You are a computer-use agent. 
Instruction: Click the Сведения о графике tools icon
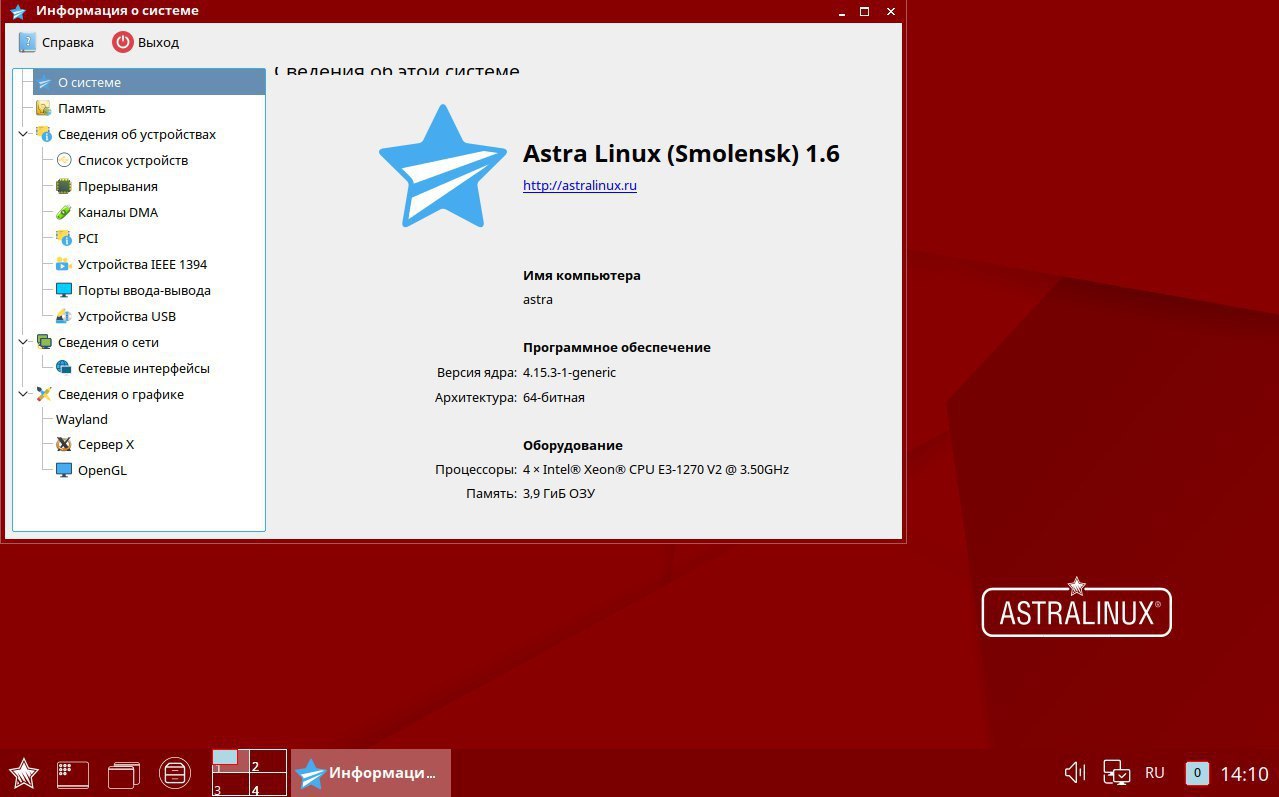point(44,395)
